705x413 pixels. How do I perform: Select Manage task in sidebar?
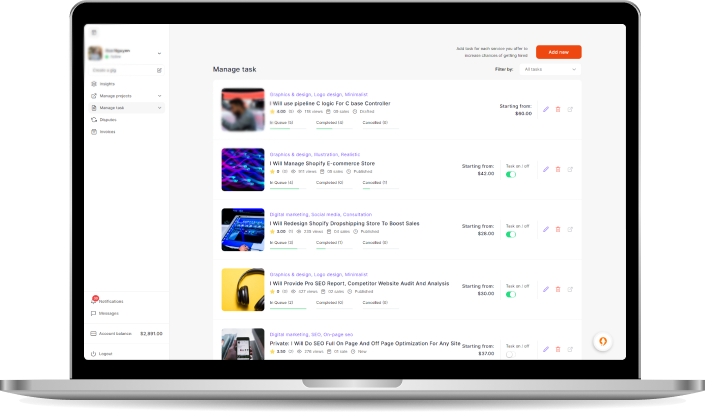(112, 107)
